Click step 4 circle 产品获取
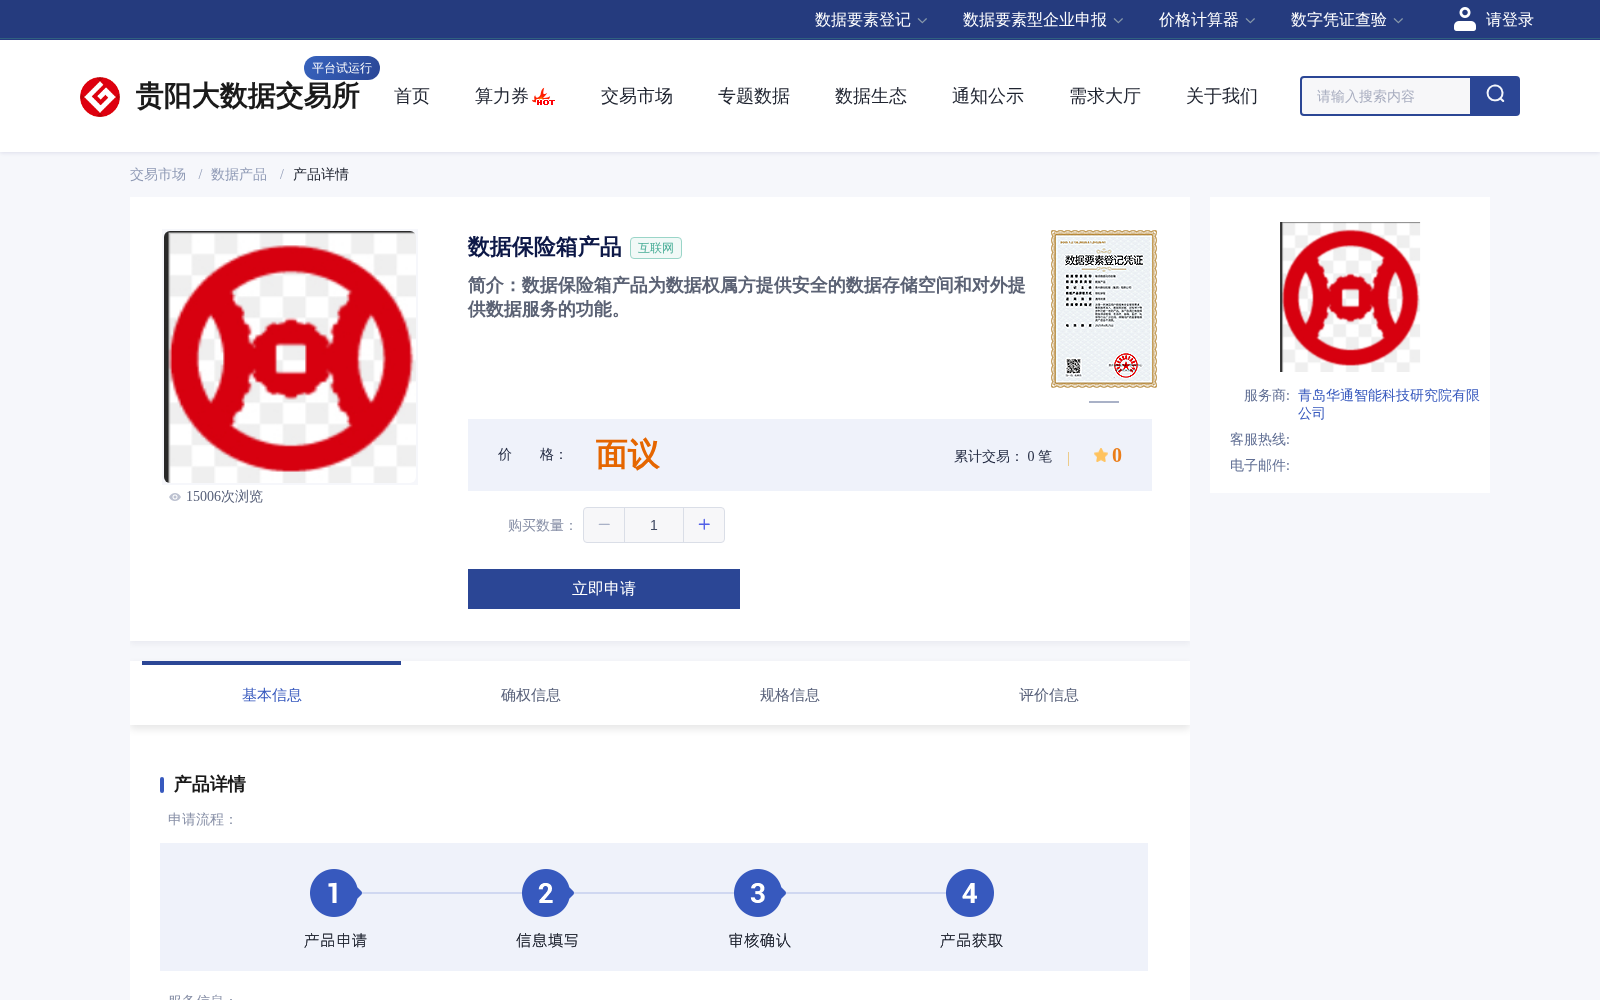Image resolution: width=1600 pixels, height=1000 pixels. click(970, 893)
